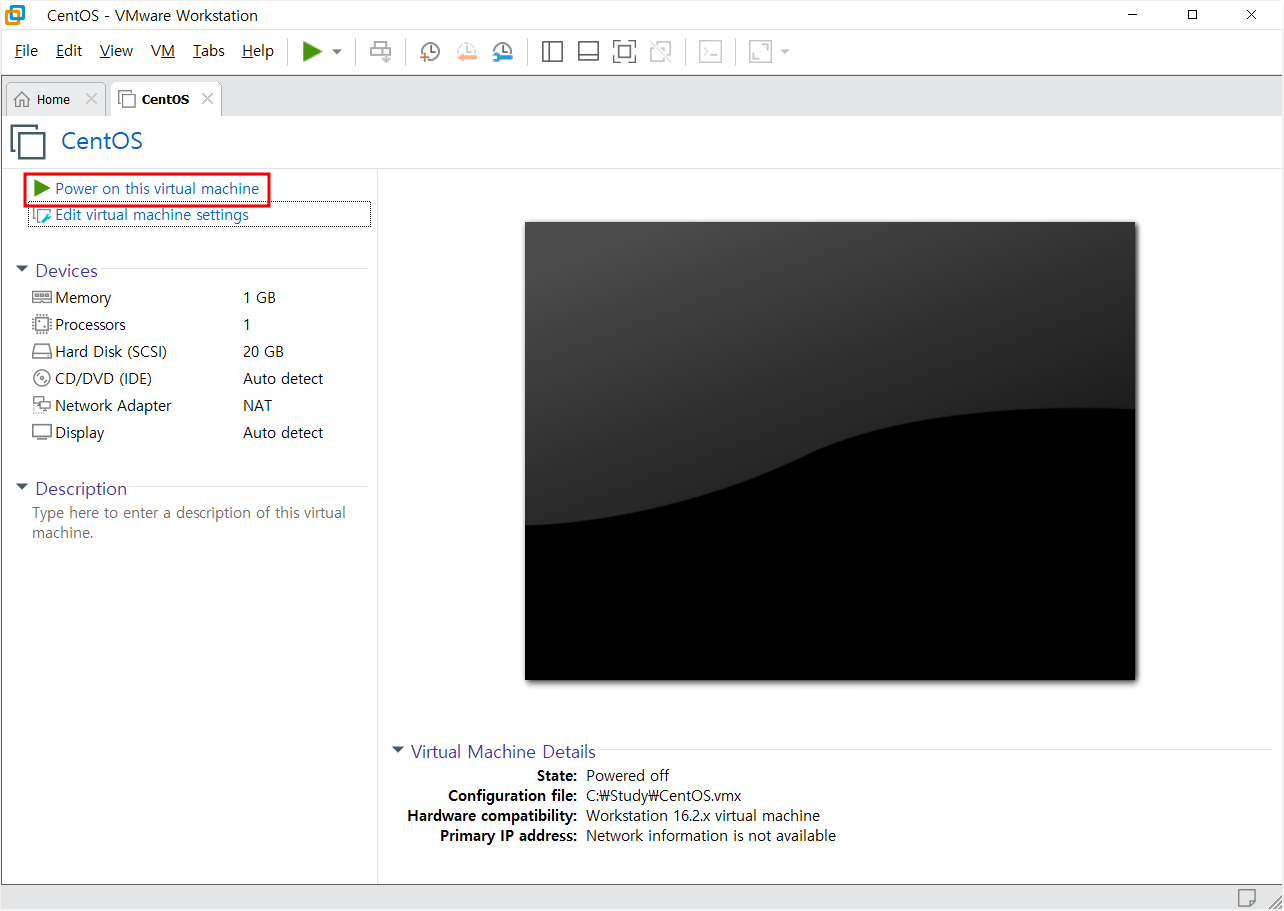Select the Memory device row
1284x911 pixels.
tap(199, 298)
